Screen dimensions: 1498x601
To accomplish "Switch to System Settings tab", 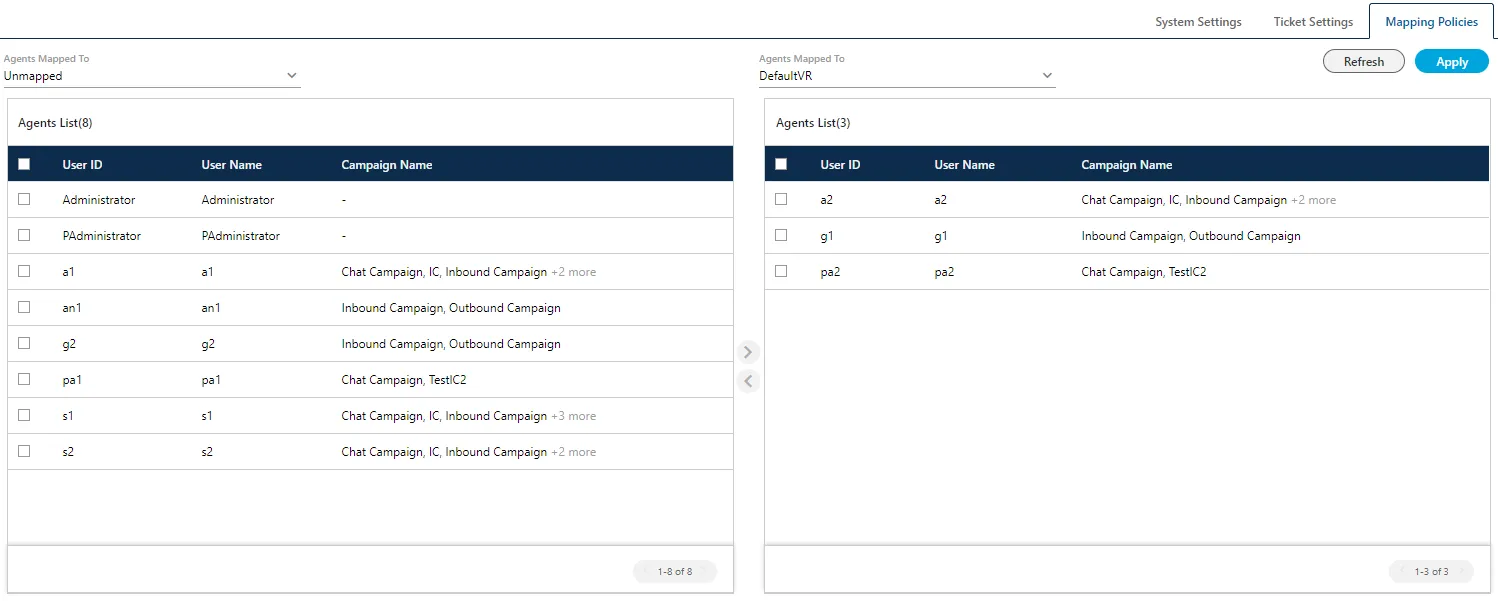I will 1198,22.
